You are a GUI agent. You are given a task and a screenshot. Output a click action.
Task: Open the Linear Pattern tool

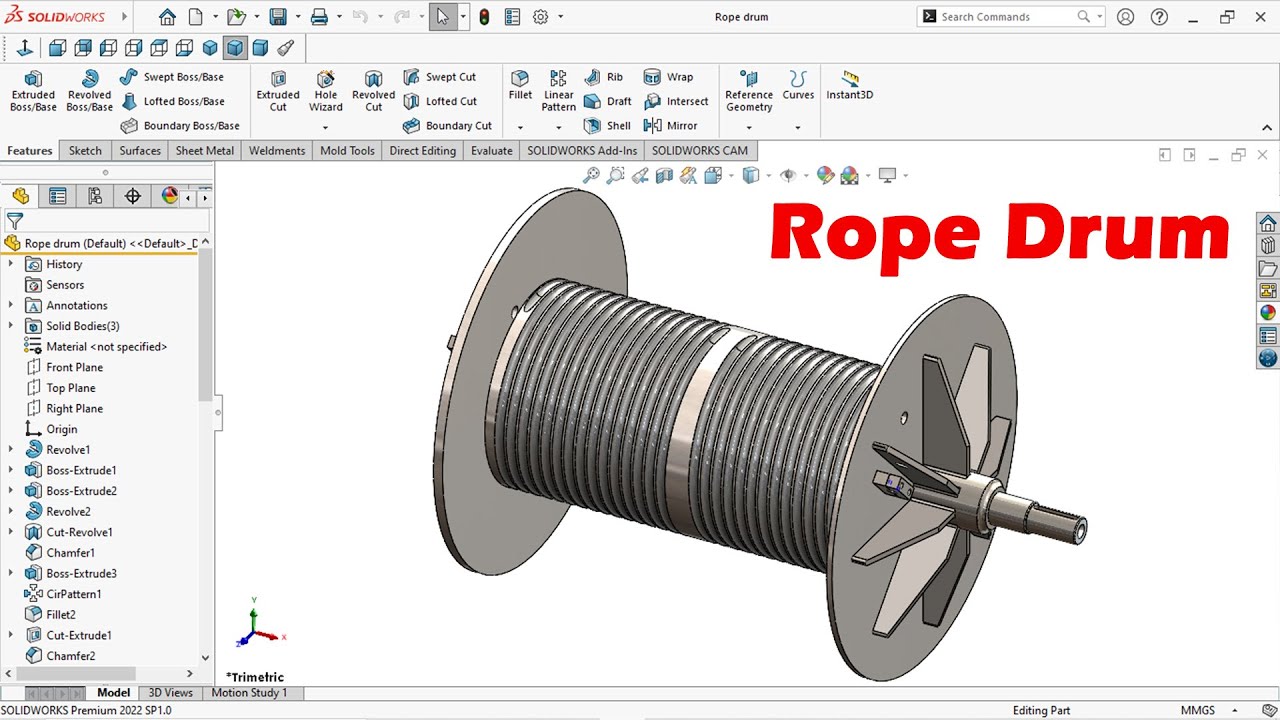559,91
